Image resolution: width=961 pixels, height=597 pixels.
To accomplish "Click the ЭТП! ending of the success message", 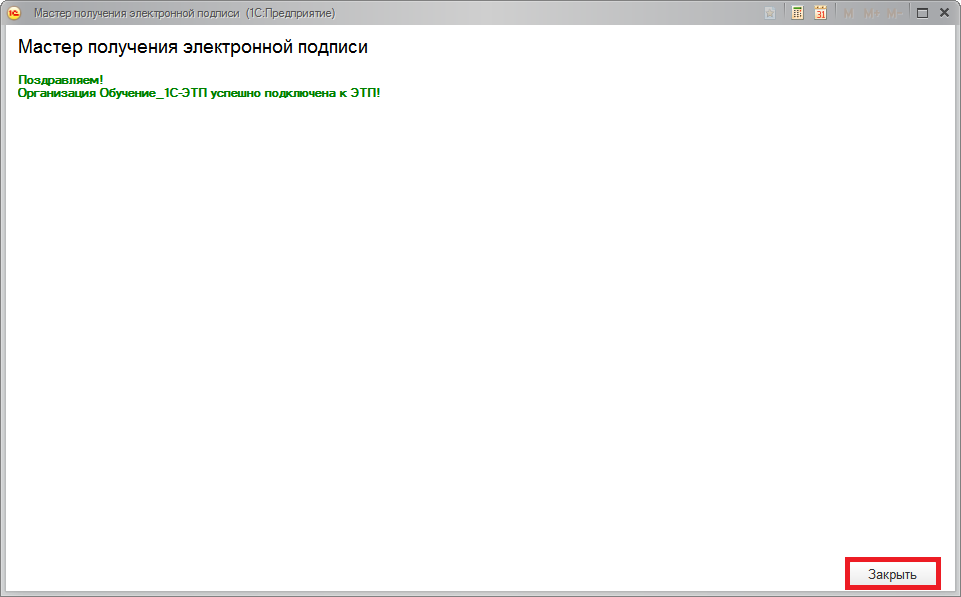I will [366, 92].
